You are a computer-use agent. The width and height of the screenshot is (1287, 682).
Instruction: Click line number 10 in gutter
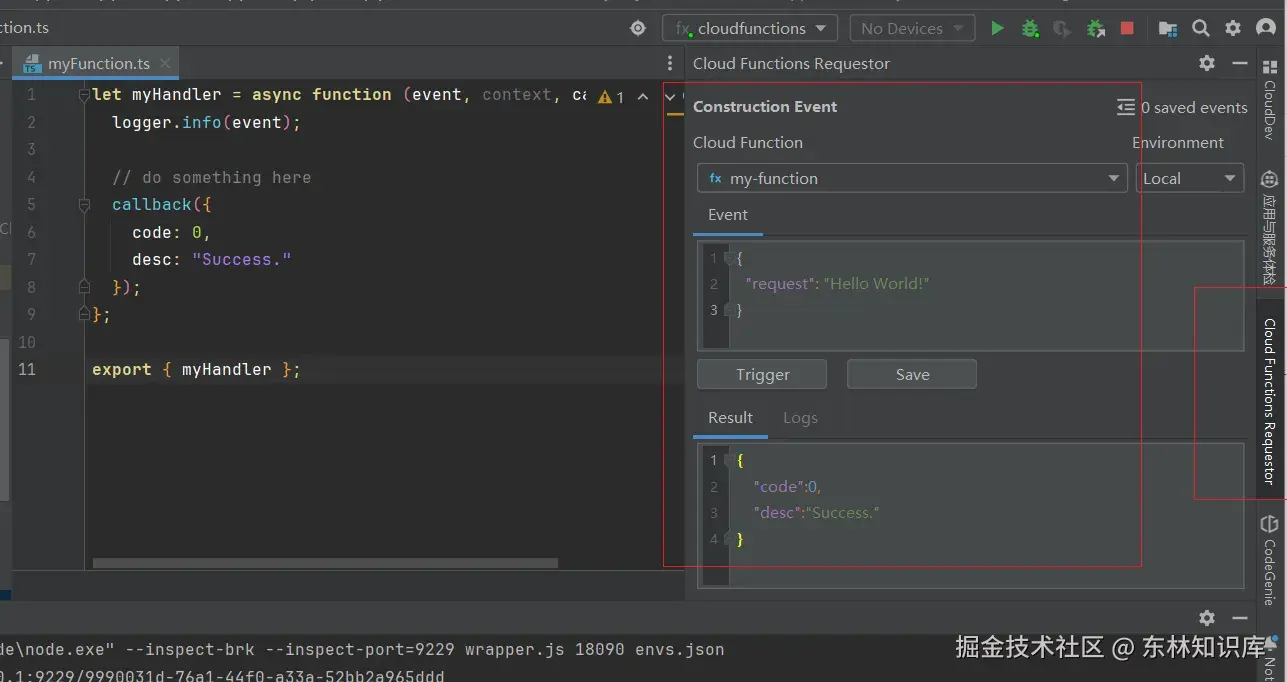(x=27, y=342)
